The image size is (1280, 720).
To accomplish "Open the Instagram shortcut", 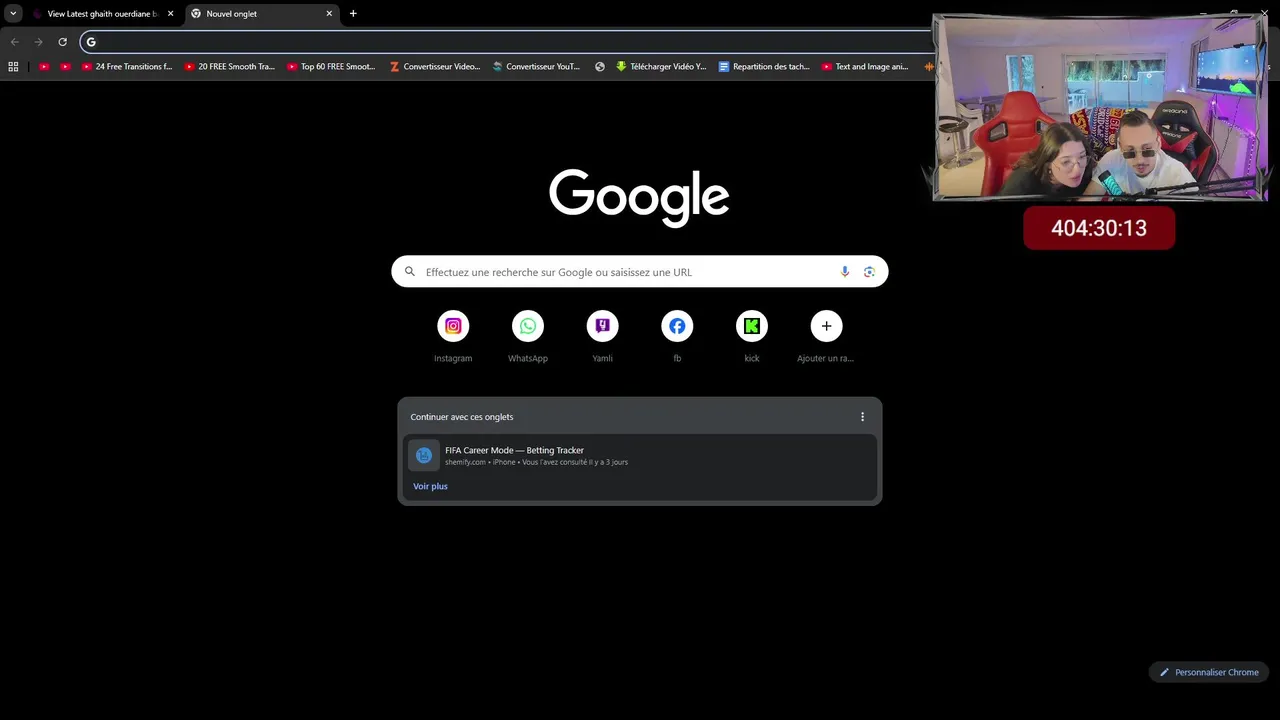I will tap(453, 337).
